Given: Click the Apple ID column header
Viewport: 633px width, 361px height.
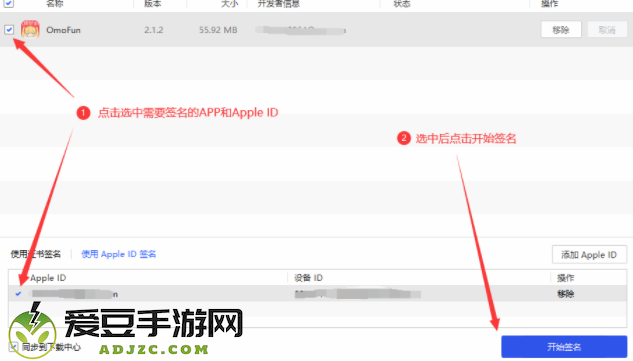Looking at the screenshot, I should [x=48, y=278].
